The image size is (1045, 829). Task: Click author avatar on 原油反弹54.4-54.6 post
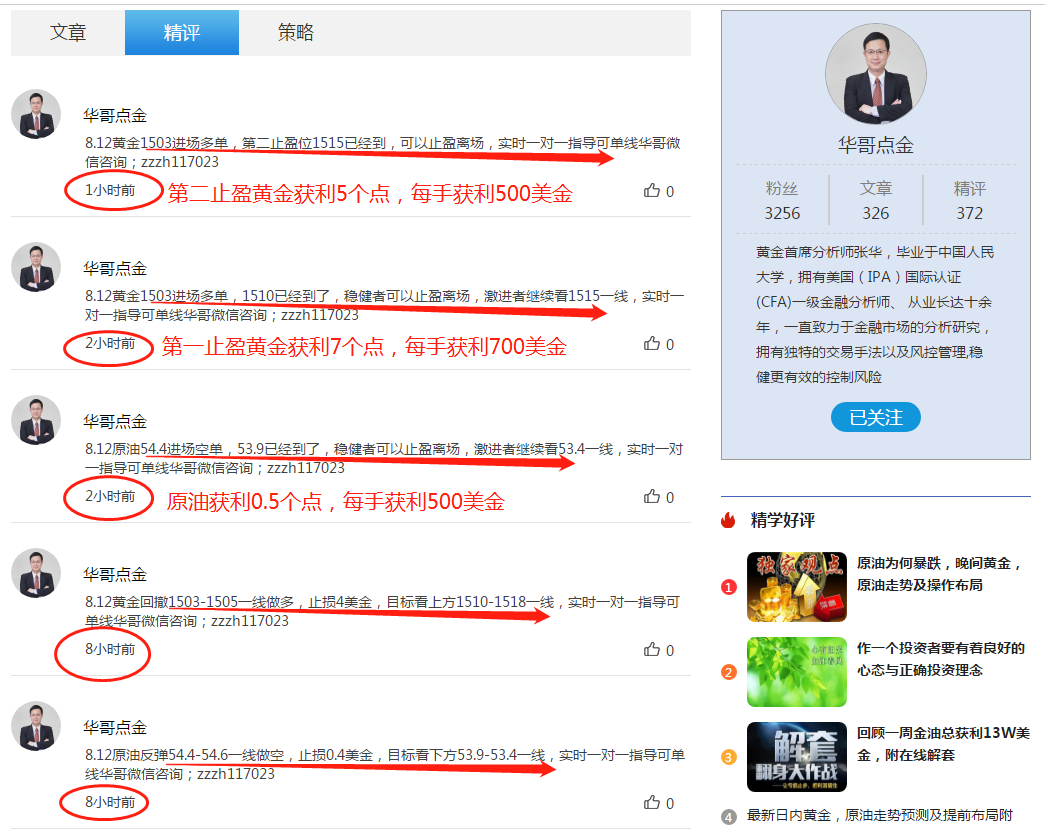tap(36, 726)
